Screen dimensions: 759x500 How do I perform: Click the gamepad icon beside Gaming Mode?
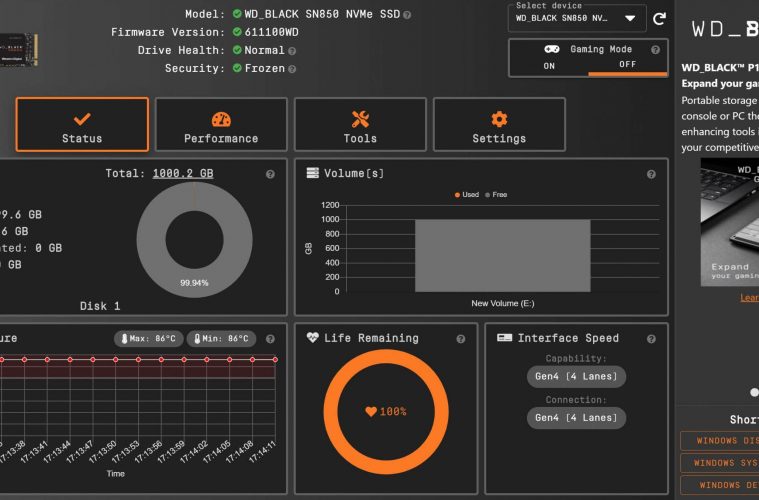tap(552, 49)
